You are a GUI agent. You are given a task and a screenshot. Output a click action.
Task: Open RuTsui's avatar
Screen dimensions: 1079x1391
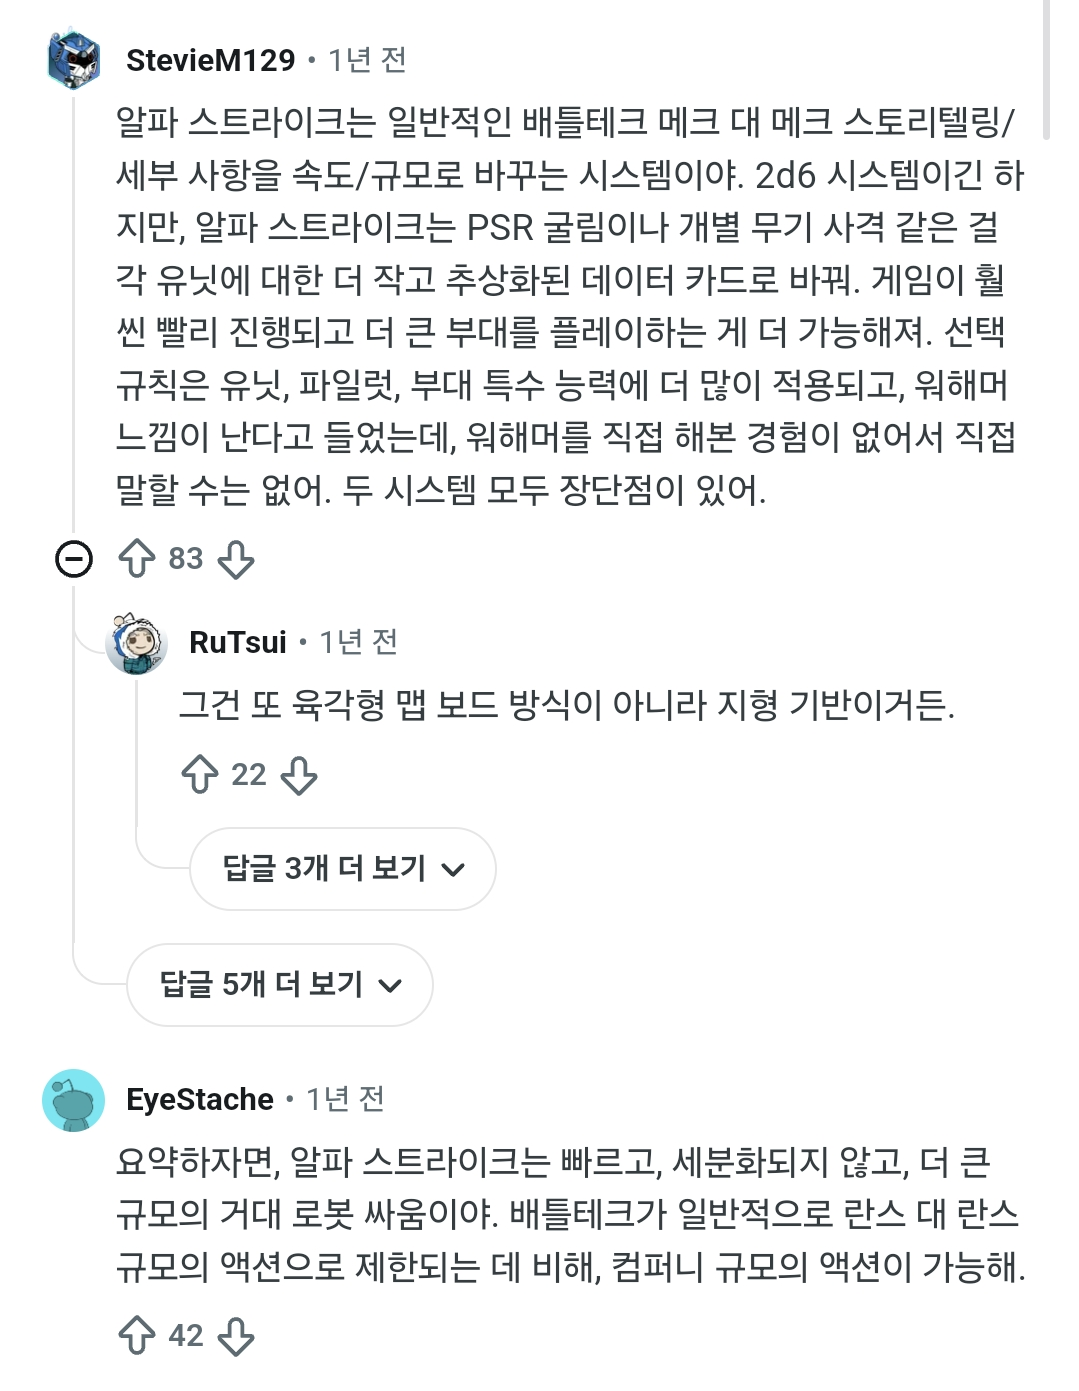[136, 643]
